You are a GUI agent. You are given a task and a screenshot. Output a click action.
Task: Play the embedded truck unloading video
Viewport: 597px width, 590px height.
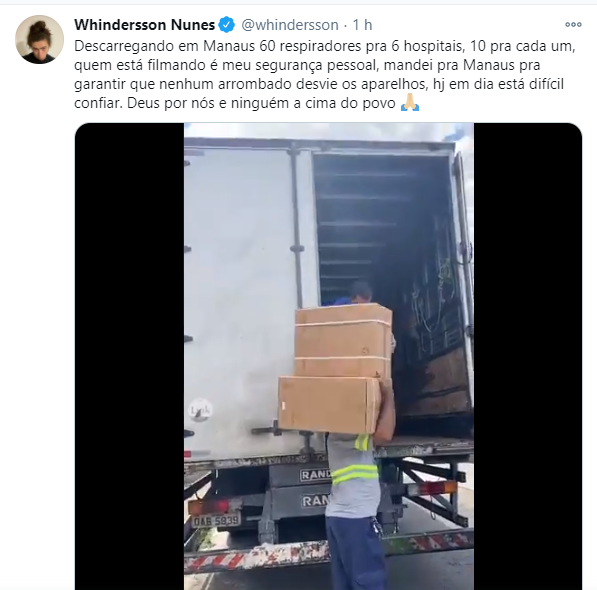(329, 356)
